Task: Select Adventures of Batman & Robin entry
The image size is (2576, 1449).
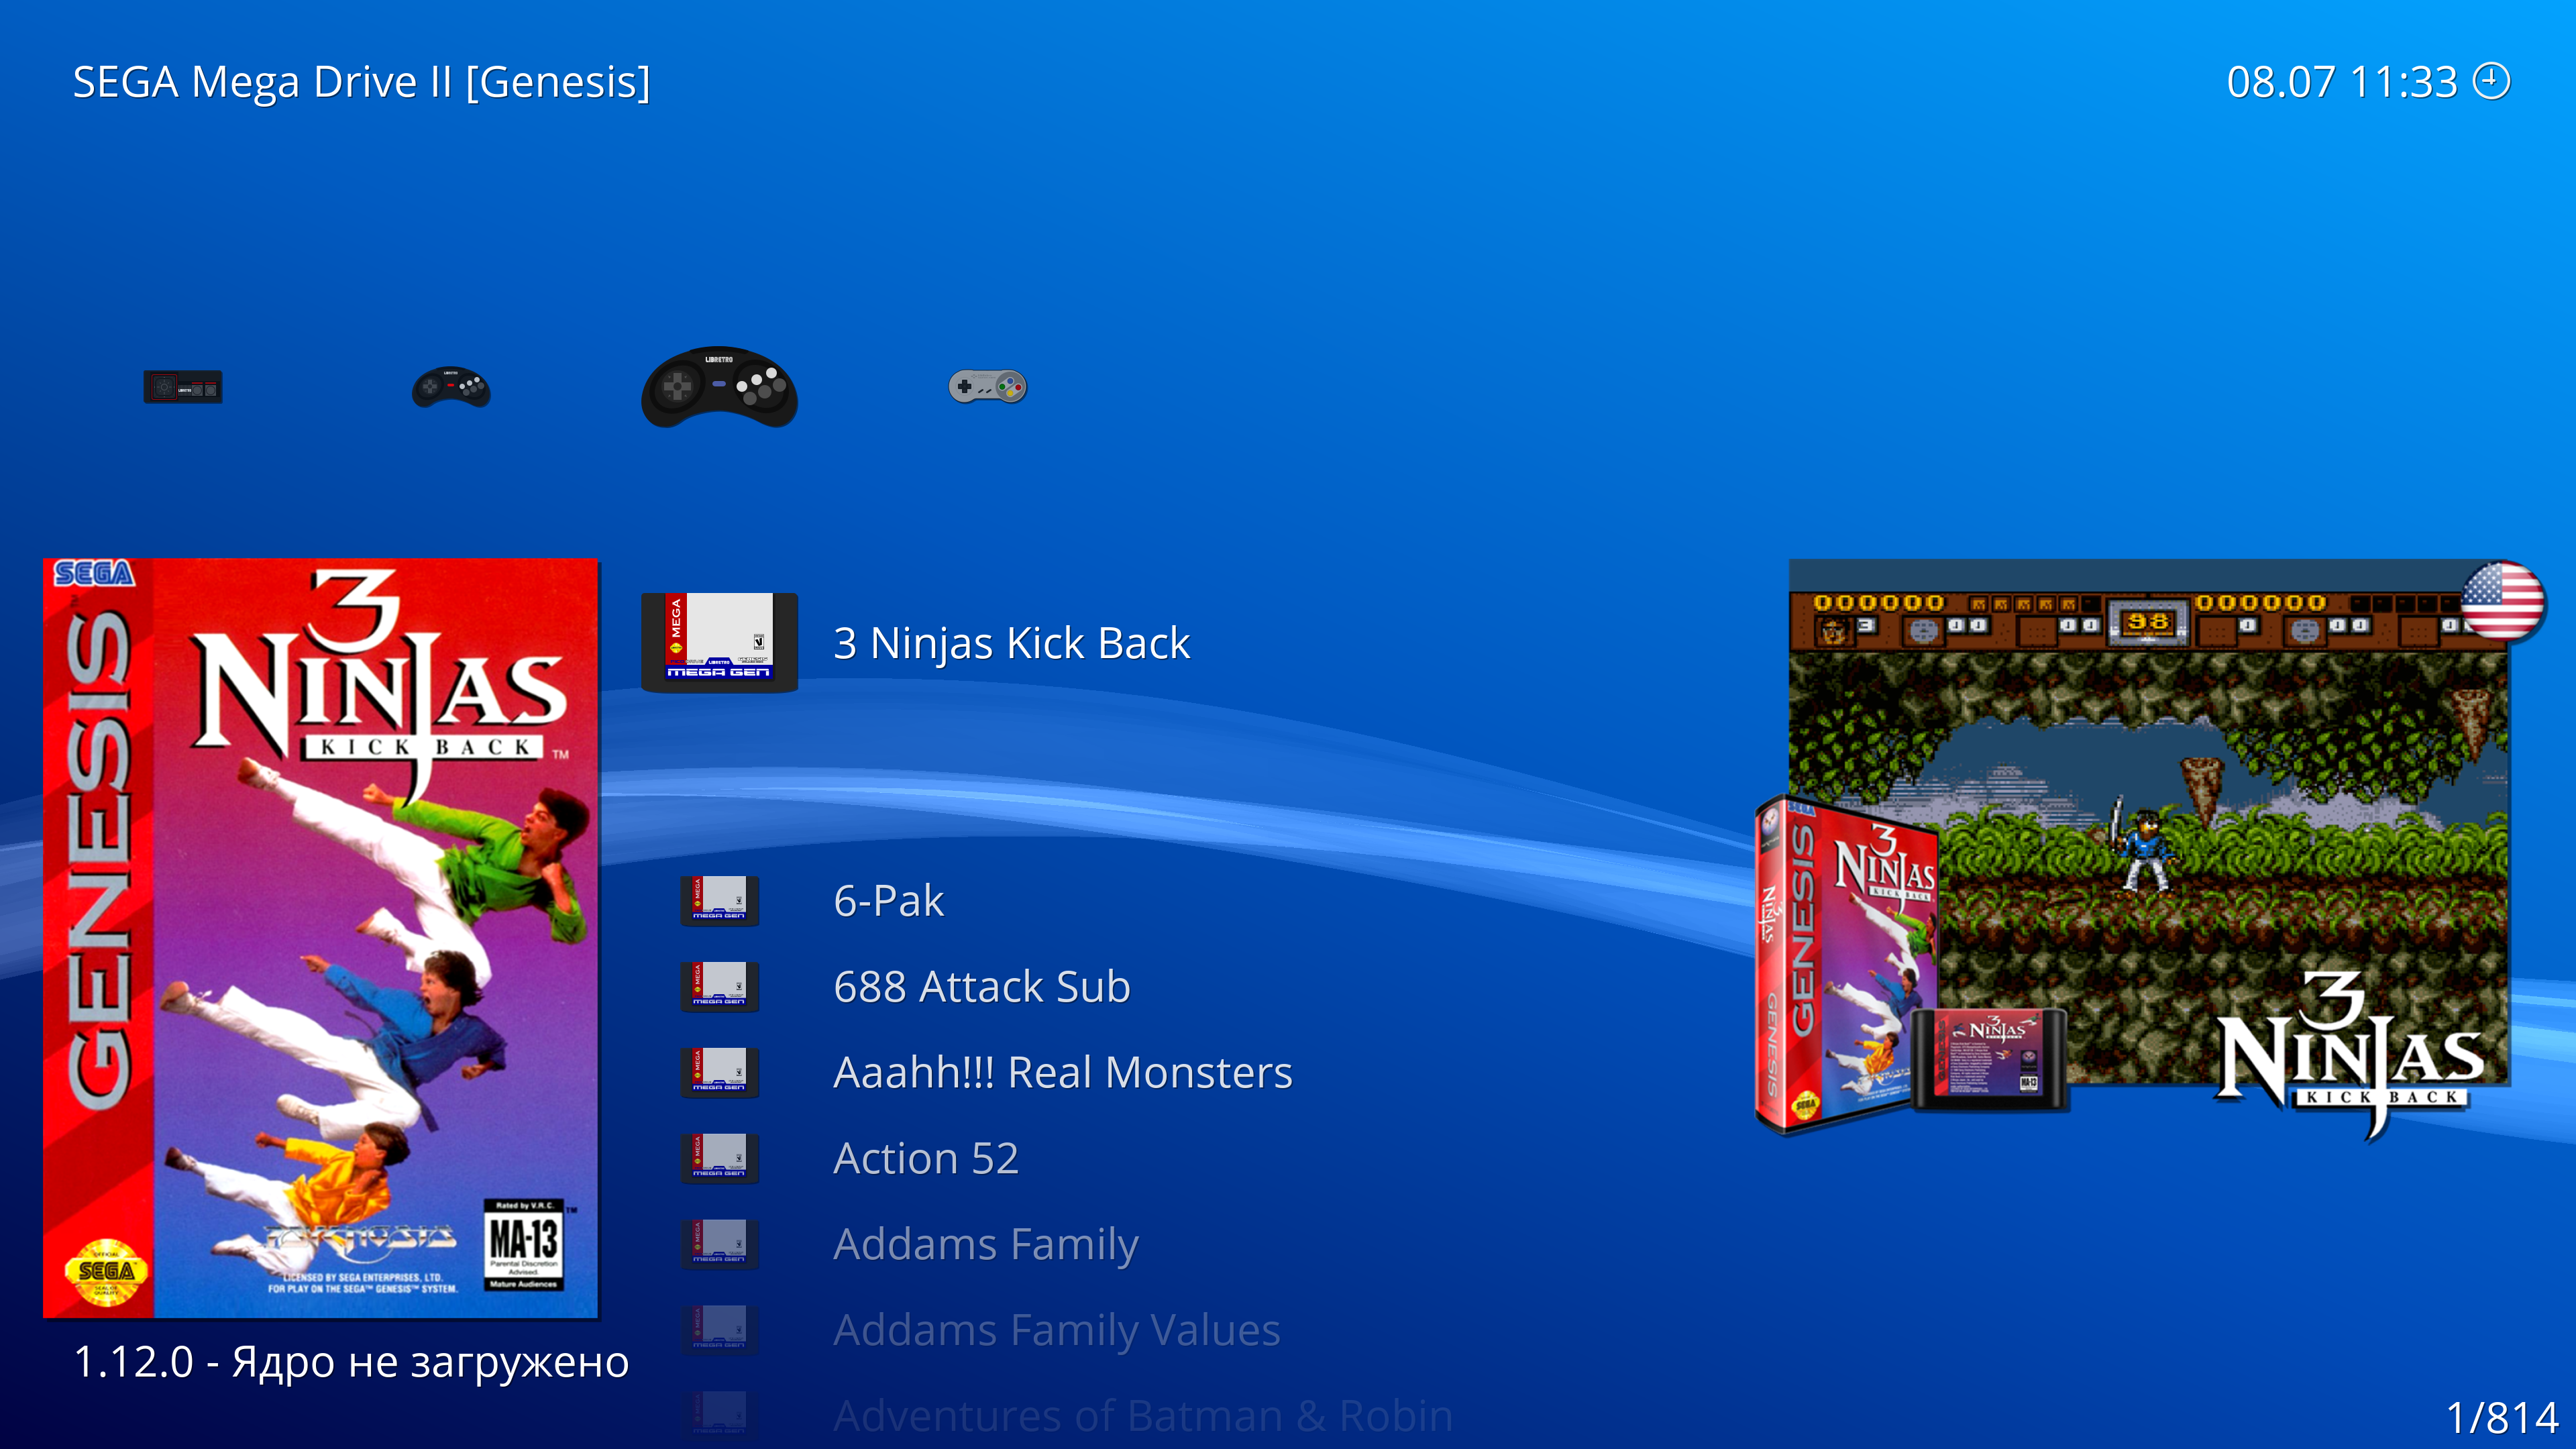Action: pos(1143,1416)
